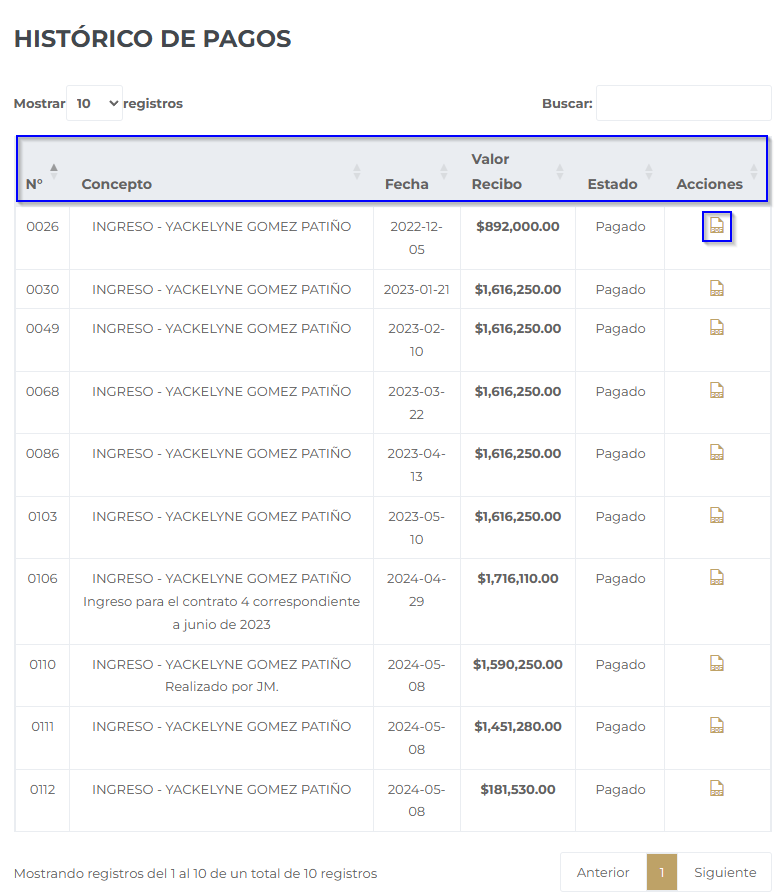777x895 pixels.
Task: View receipt document for payment 0049
Action: tap(716, 328)
